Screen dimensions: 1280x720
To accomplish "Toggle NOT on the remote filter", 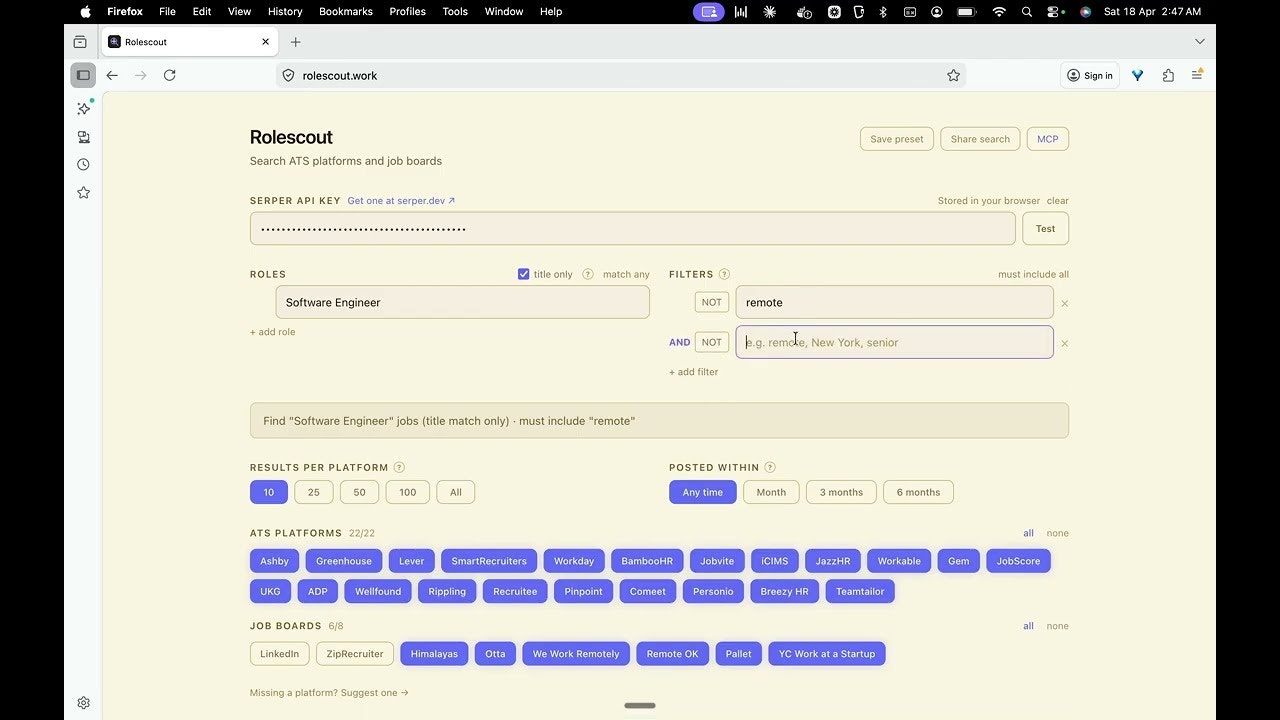I will (712, 302).
